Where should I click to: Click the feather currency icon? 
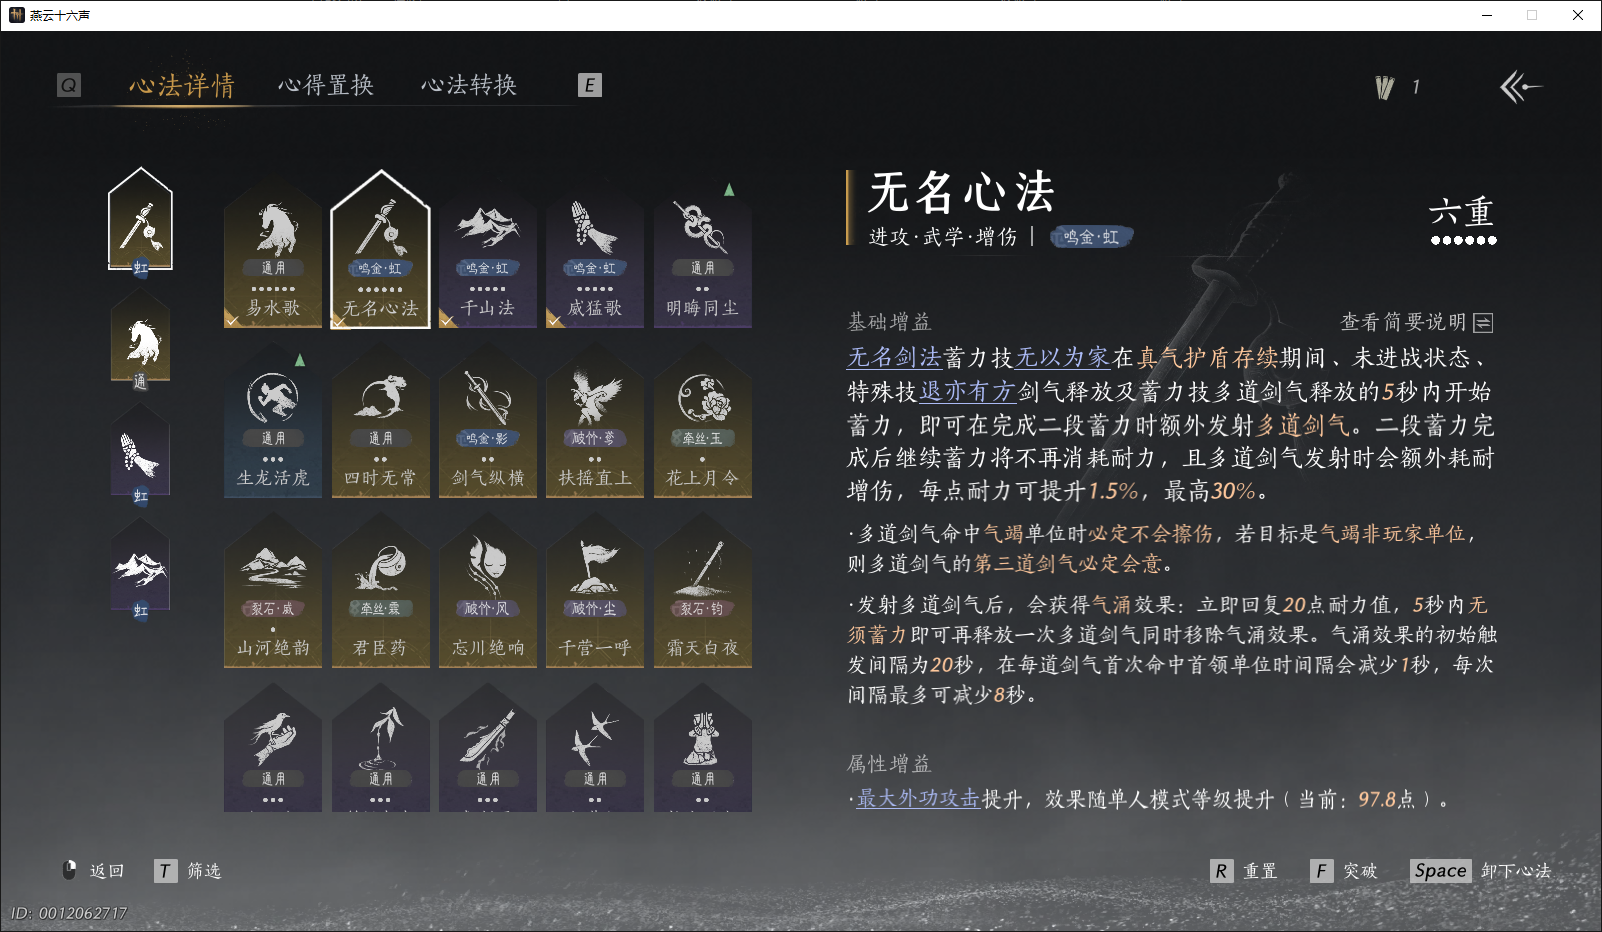(1385, 87)
